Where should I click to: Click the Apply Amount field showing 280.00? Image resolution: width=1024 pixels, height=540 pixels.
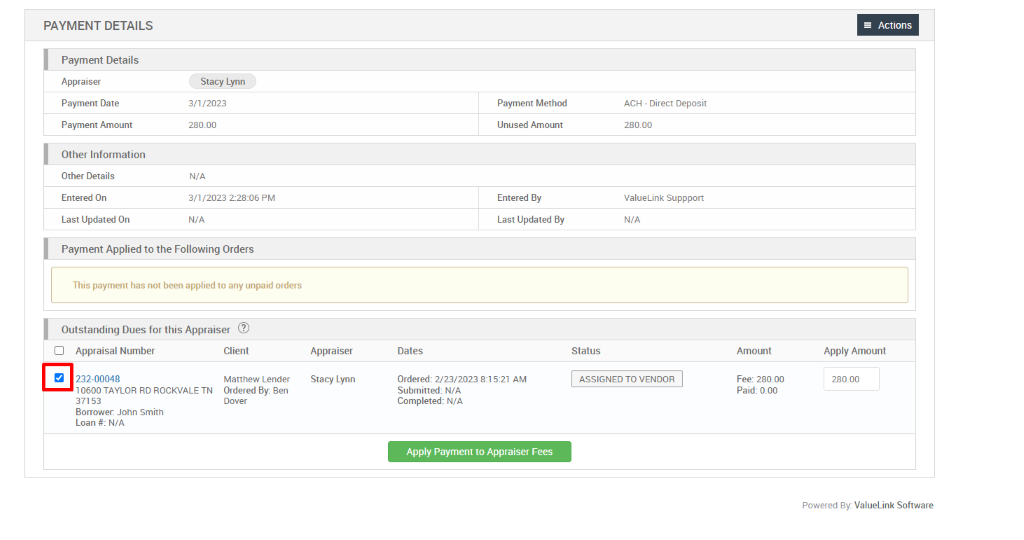pos(851,379)
